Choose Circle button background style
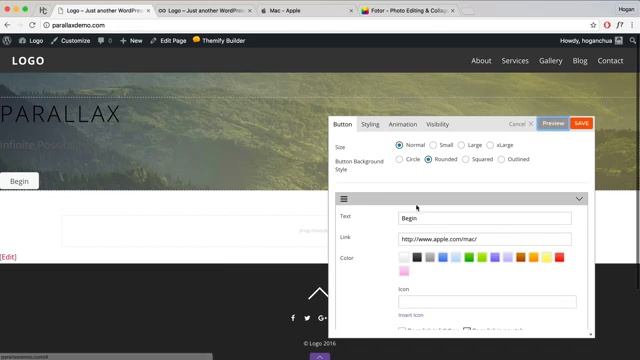Viewport: 640px width, 360px height. 399,159
